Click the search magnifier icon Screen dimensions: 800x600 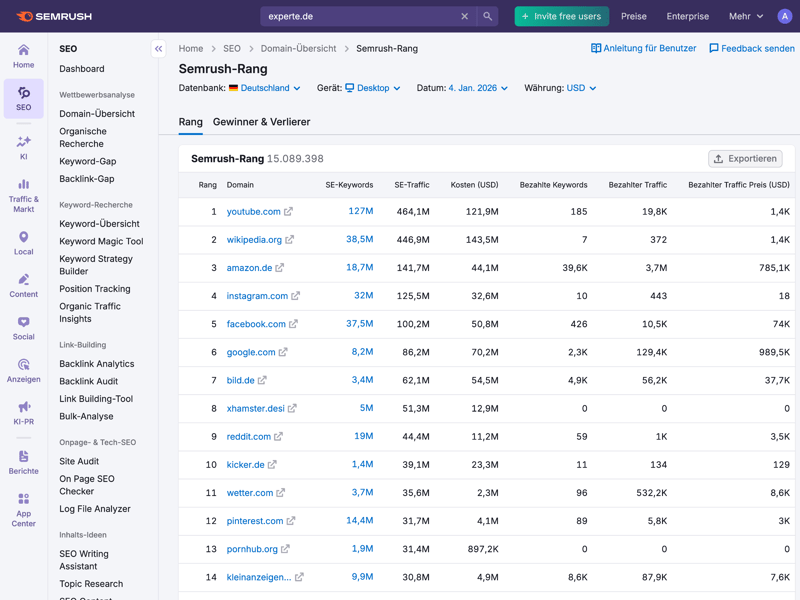click(x=487, y=16)
